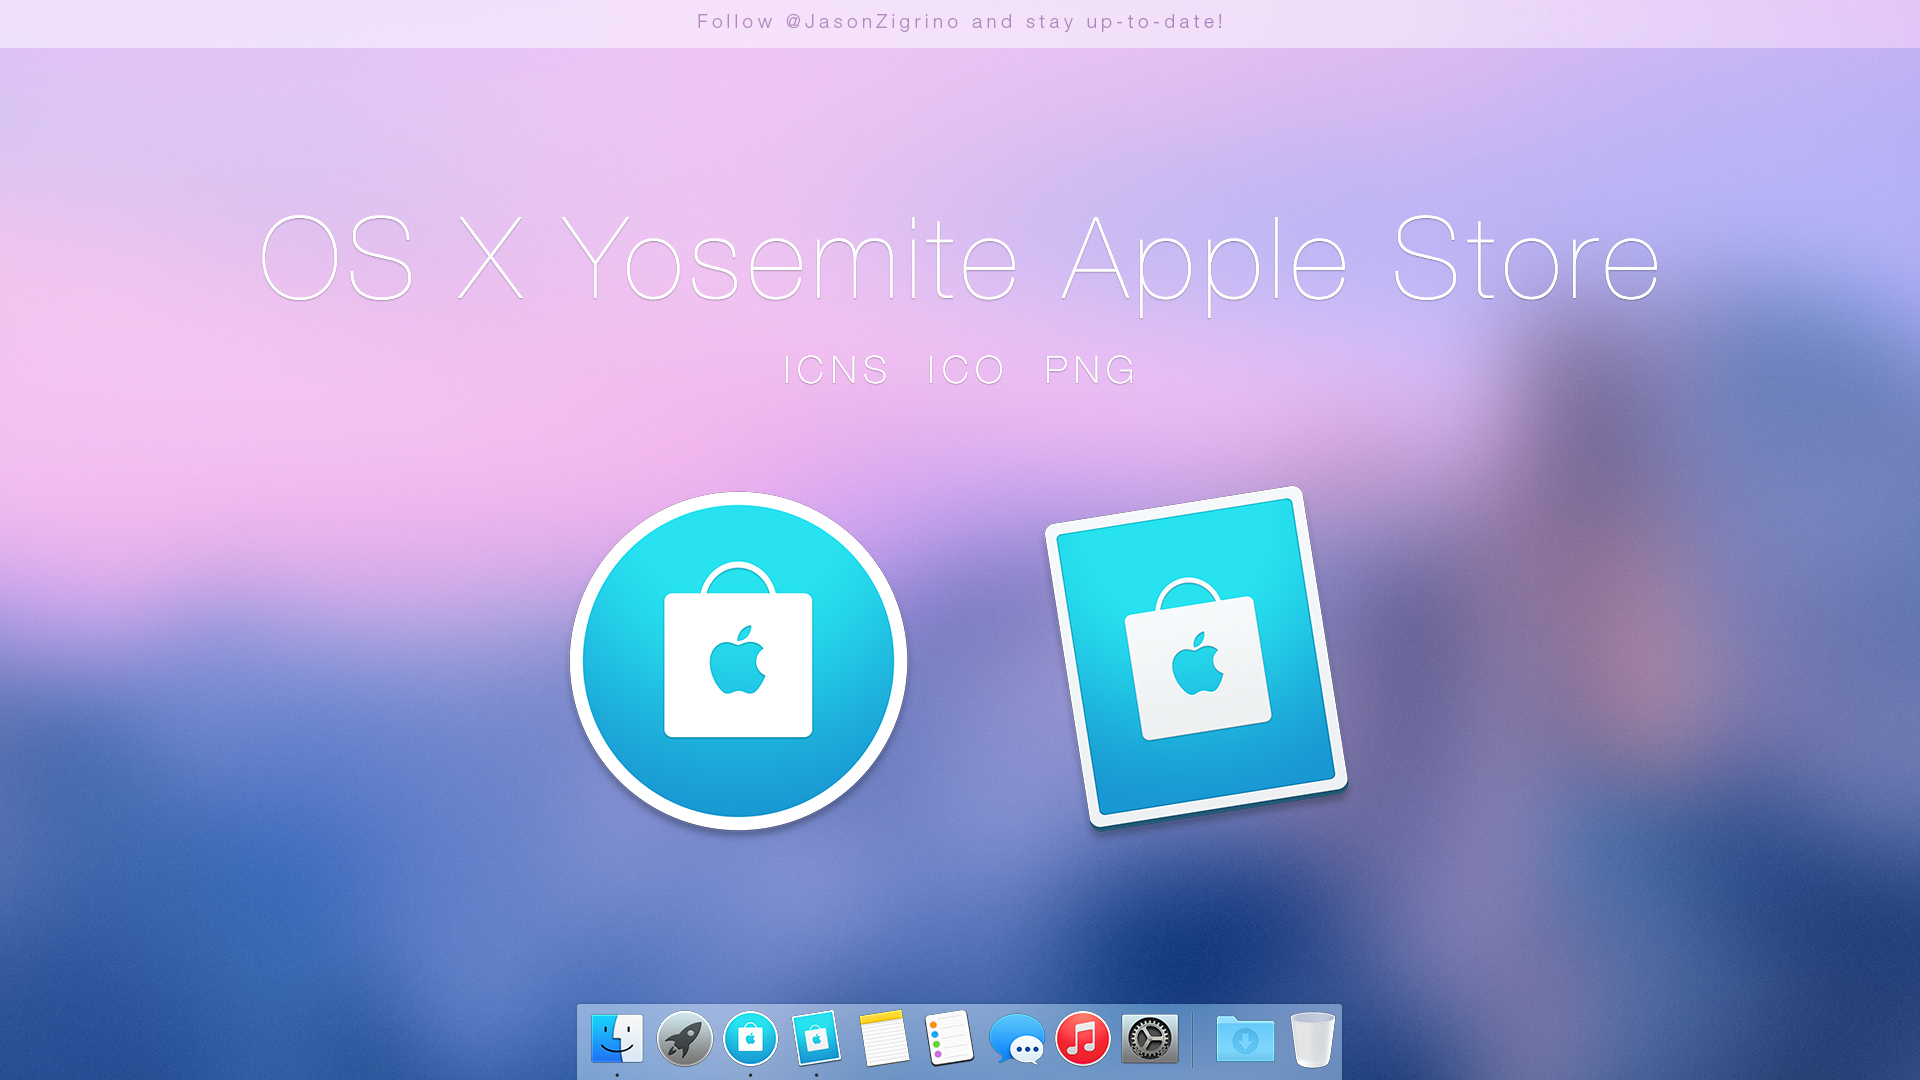Open the round Apple Store app in the dock
This screenshot has width=1920, height=1080.
coord(750,1040)
